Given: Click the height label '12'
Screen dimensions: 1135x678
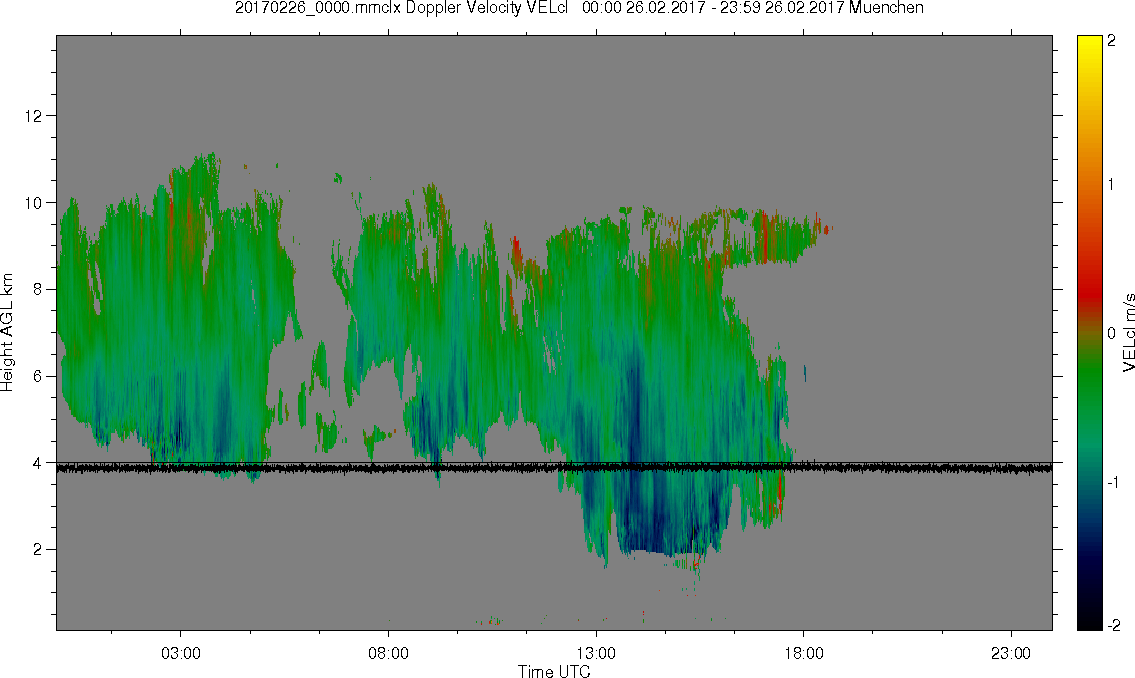Looking at the screenshot, I should click(x=33, y=116).
